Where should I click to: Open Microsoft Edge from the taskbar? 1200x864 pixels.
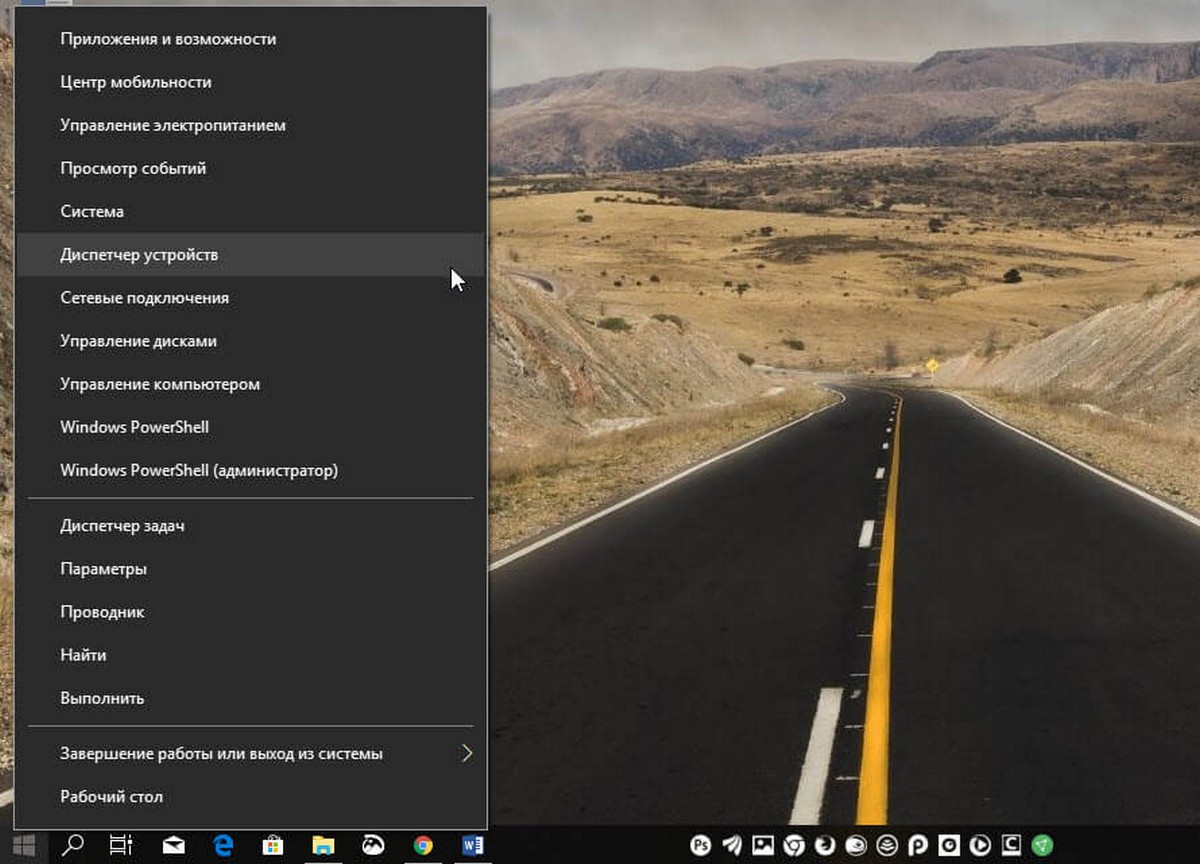223,845
